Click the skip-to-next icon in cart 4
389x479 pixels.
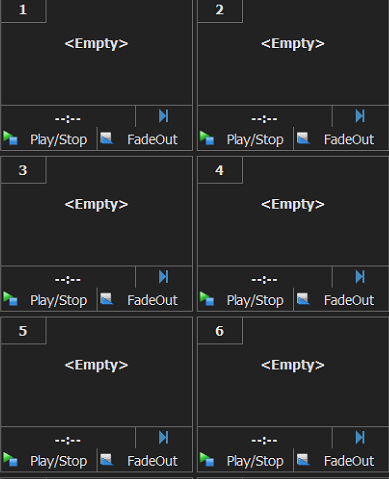(x=360, y=277)
